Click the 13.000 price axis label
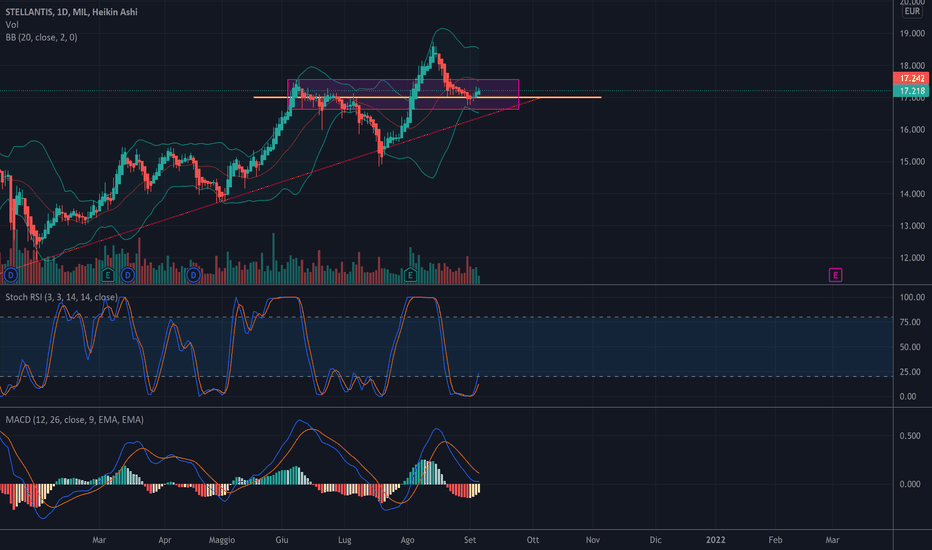The width and height of the screenshot is (932, 550). click(912, 226)
